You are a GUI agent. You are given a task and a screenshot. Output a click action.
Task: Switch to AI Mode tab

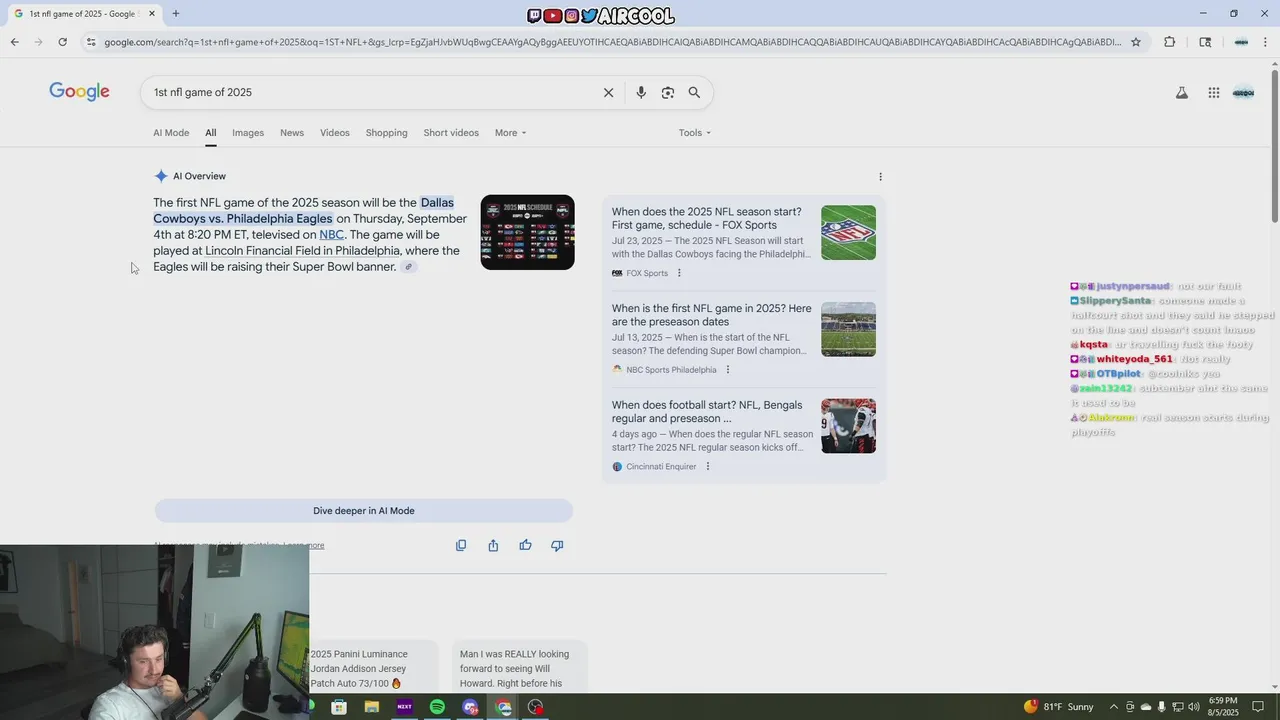pyautogui.click(x=171, y=133)
